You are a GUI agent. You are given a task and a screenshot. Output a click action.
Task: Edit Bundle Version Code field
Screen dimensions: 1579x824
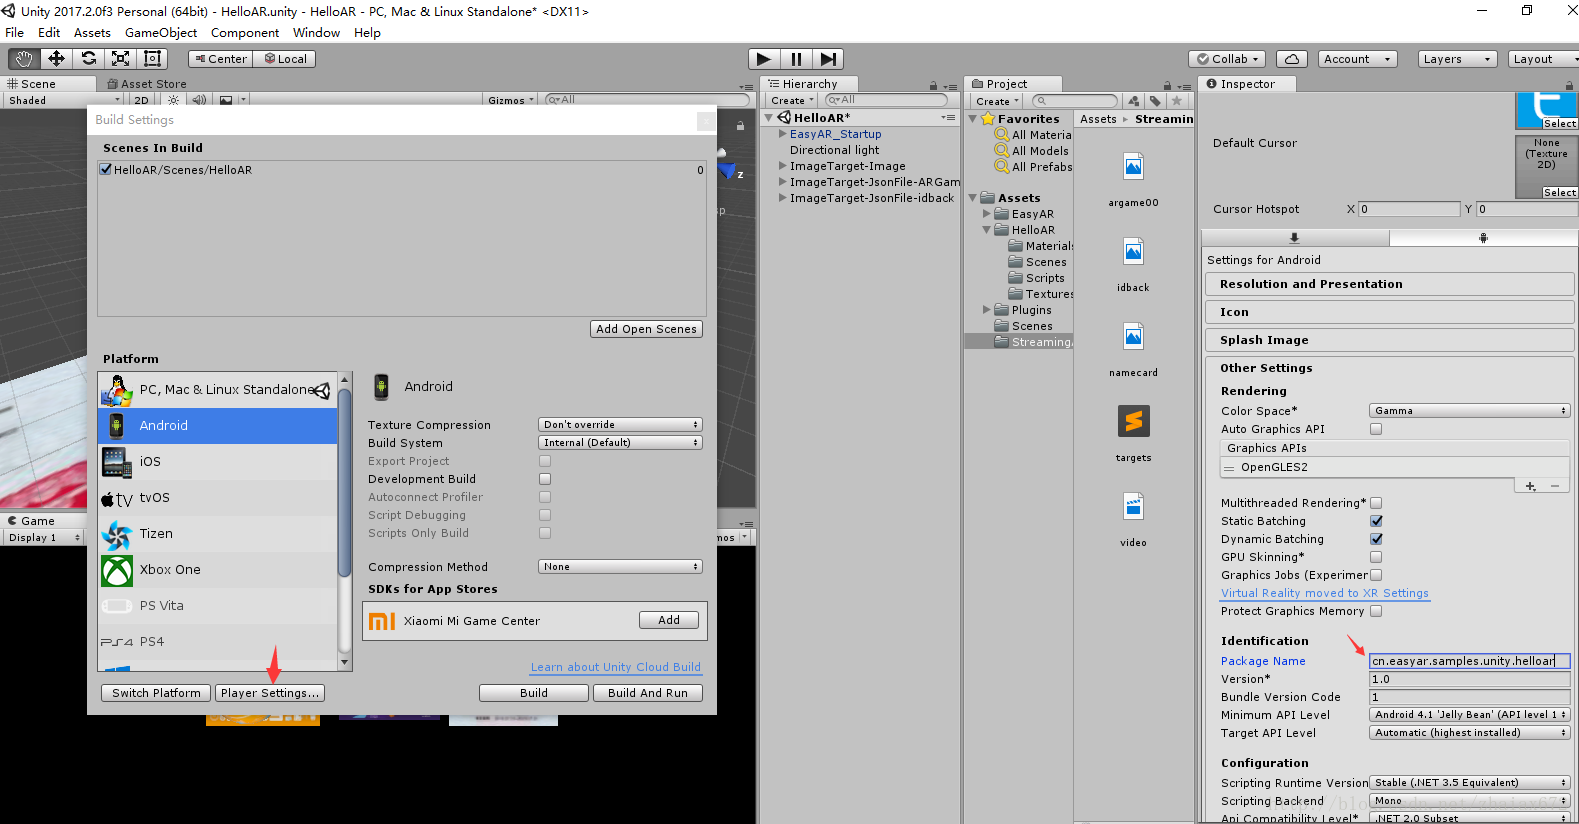click(x=1469, y=697)
